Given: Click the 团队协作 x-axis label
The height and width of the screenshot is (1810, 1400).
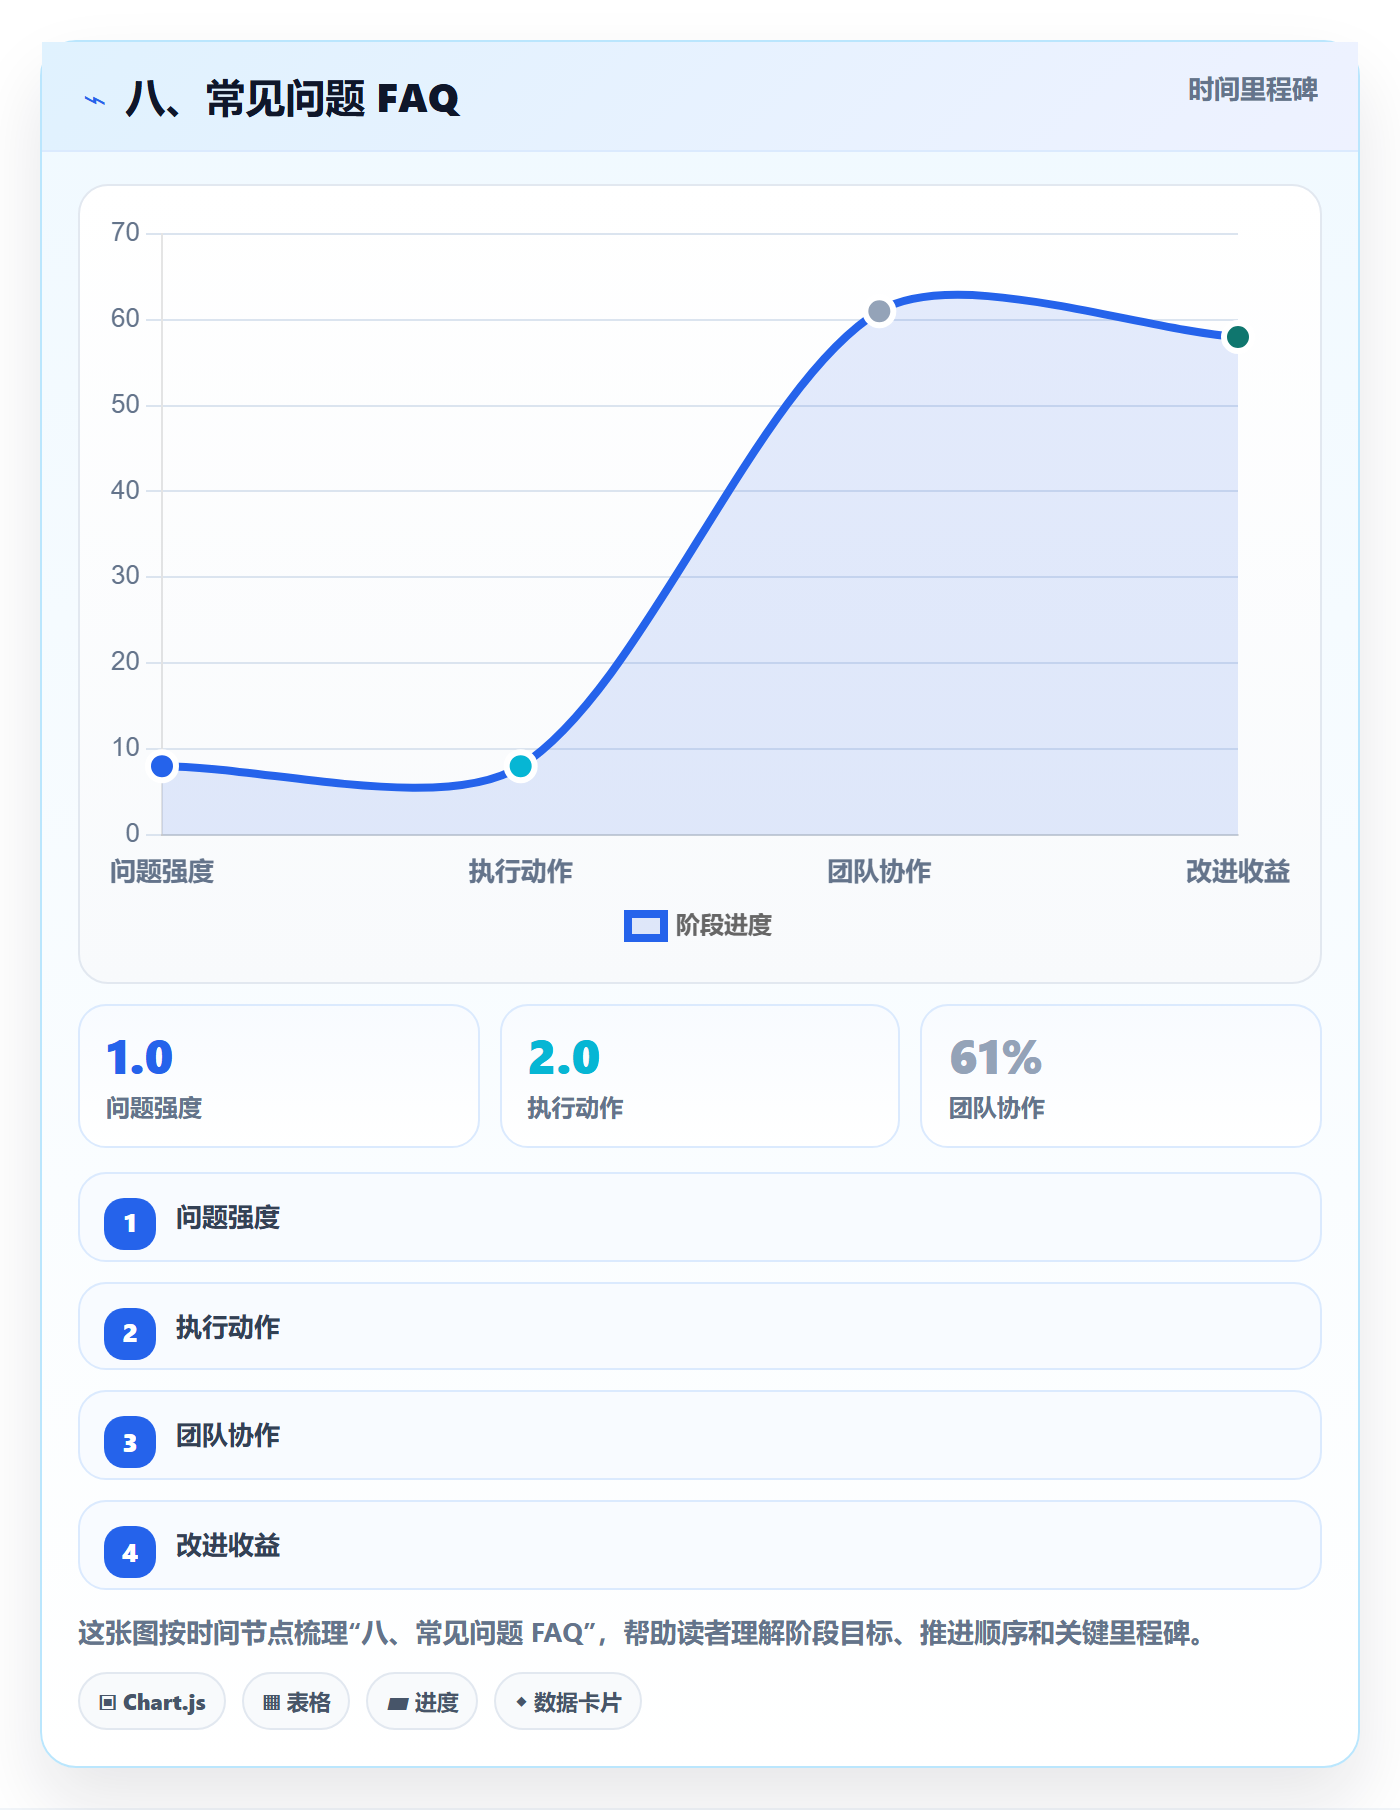Looking at the screenshot, I should [x=879, y=872].
